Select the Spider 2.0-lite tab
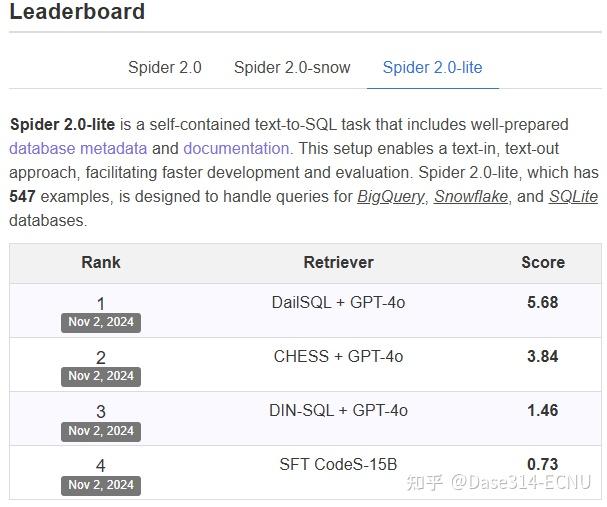 [432, 68]
